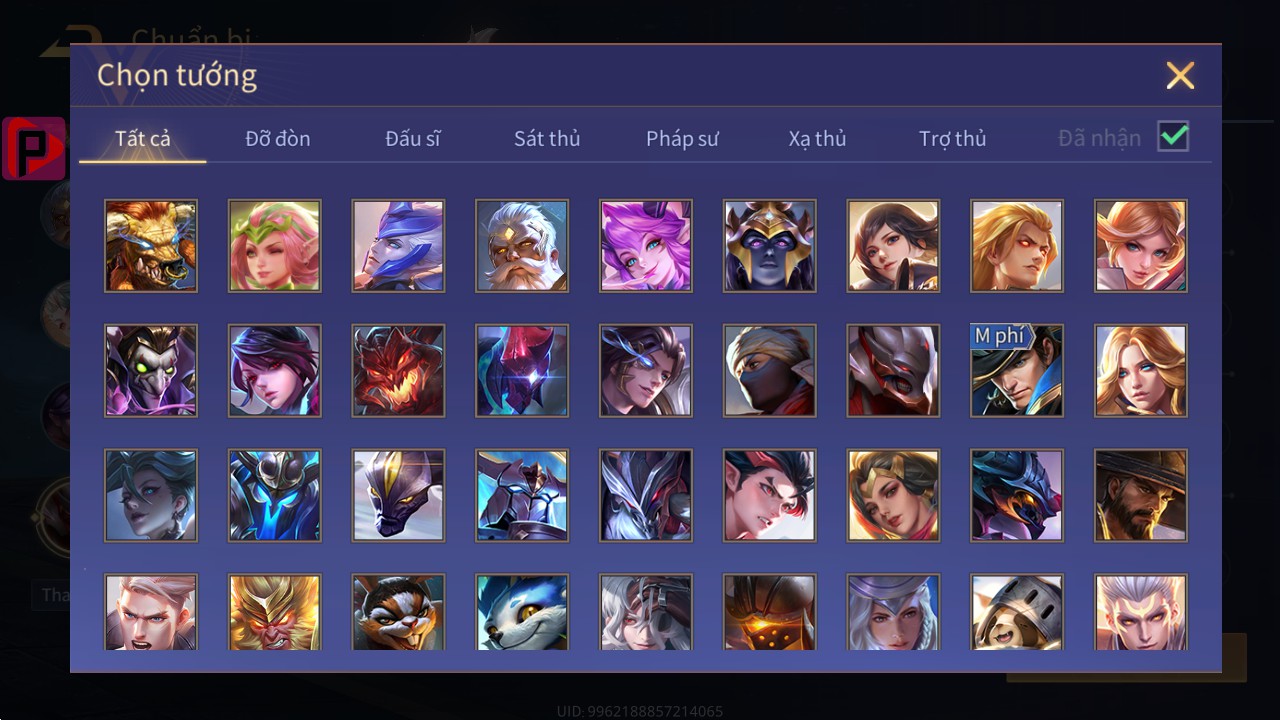Open the 'Sát thủ' tab

click(547, 139)
